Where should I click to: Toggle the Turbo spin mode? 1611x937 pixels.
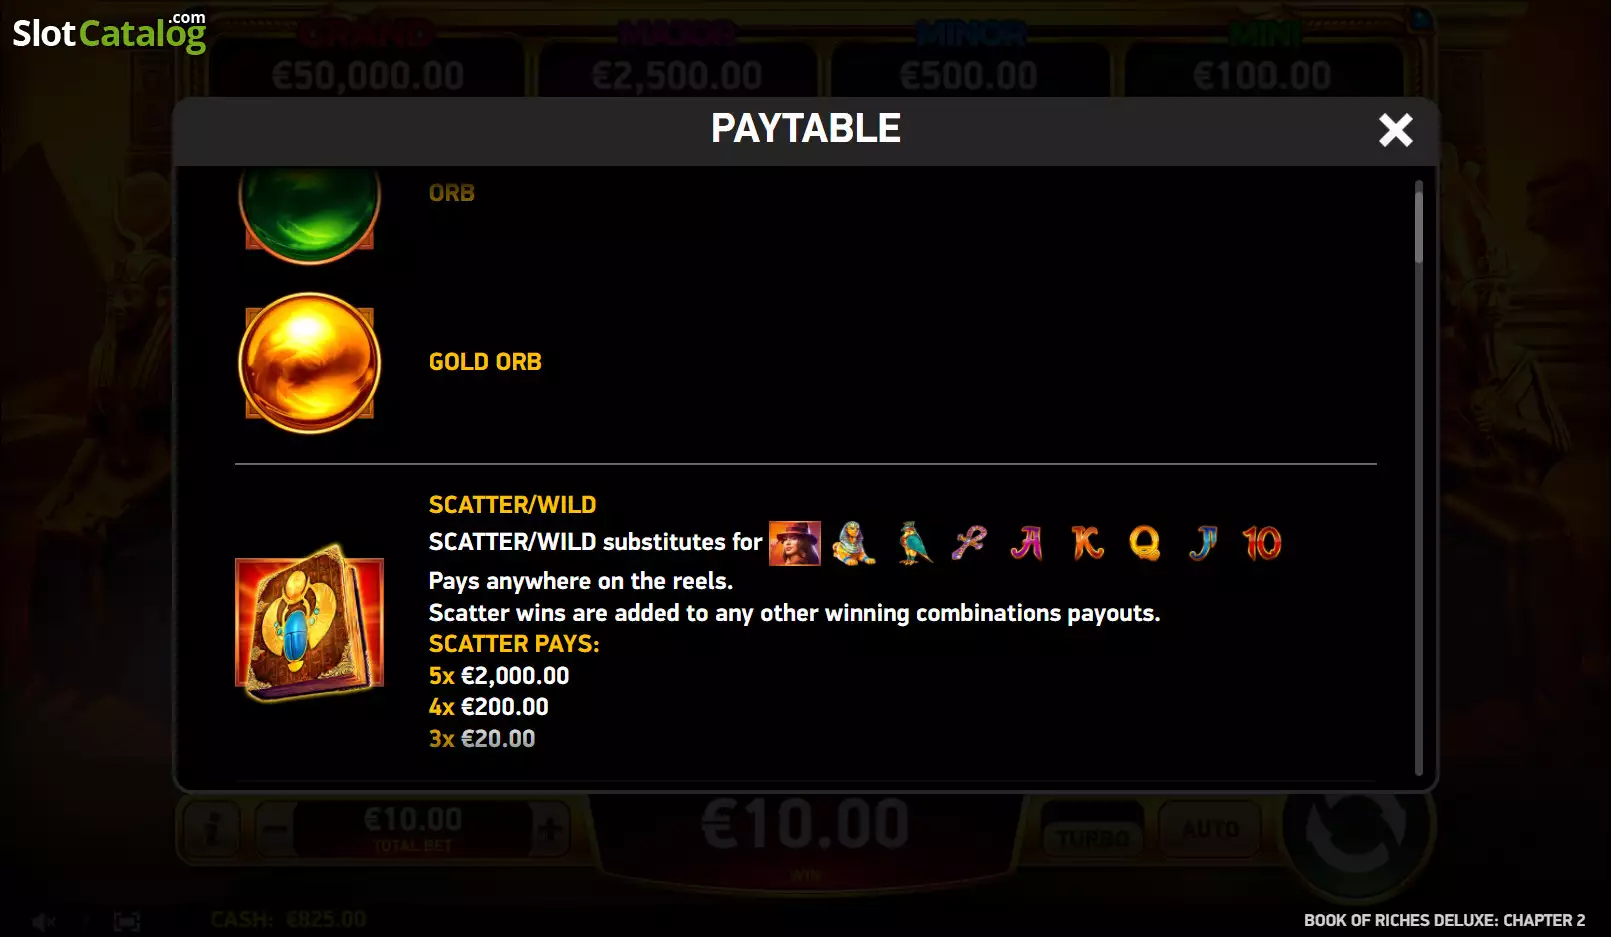[1094, 830]
